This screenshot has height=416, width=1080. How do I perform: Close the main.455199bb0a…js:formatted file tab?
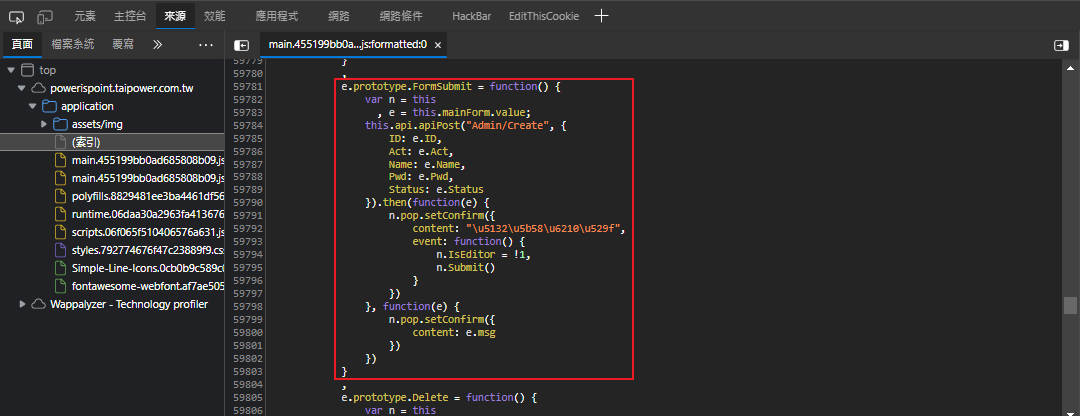click(x=437, y=45)
